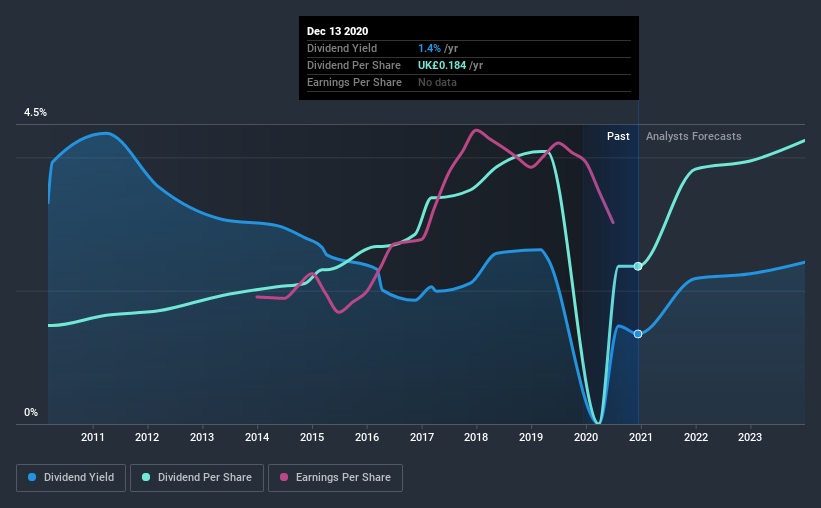Click the 2020 x-axis label

click(586, 437)
